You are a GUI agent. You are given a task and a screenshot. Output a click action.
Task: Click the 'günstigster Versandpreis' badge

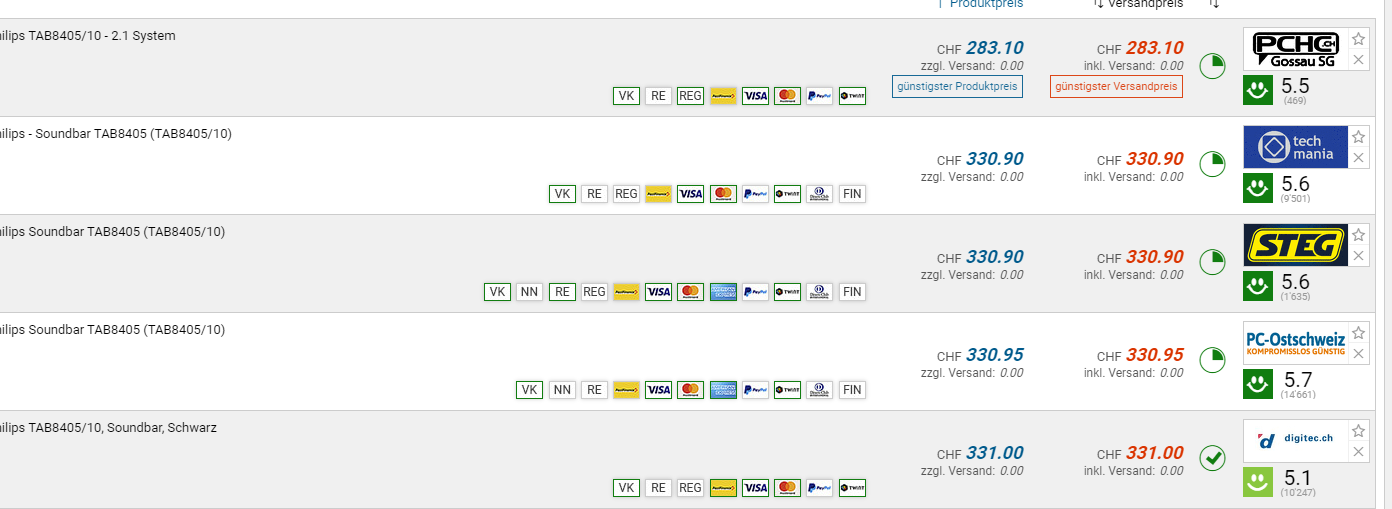[1116, 87]
